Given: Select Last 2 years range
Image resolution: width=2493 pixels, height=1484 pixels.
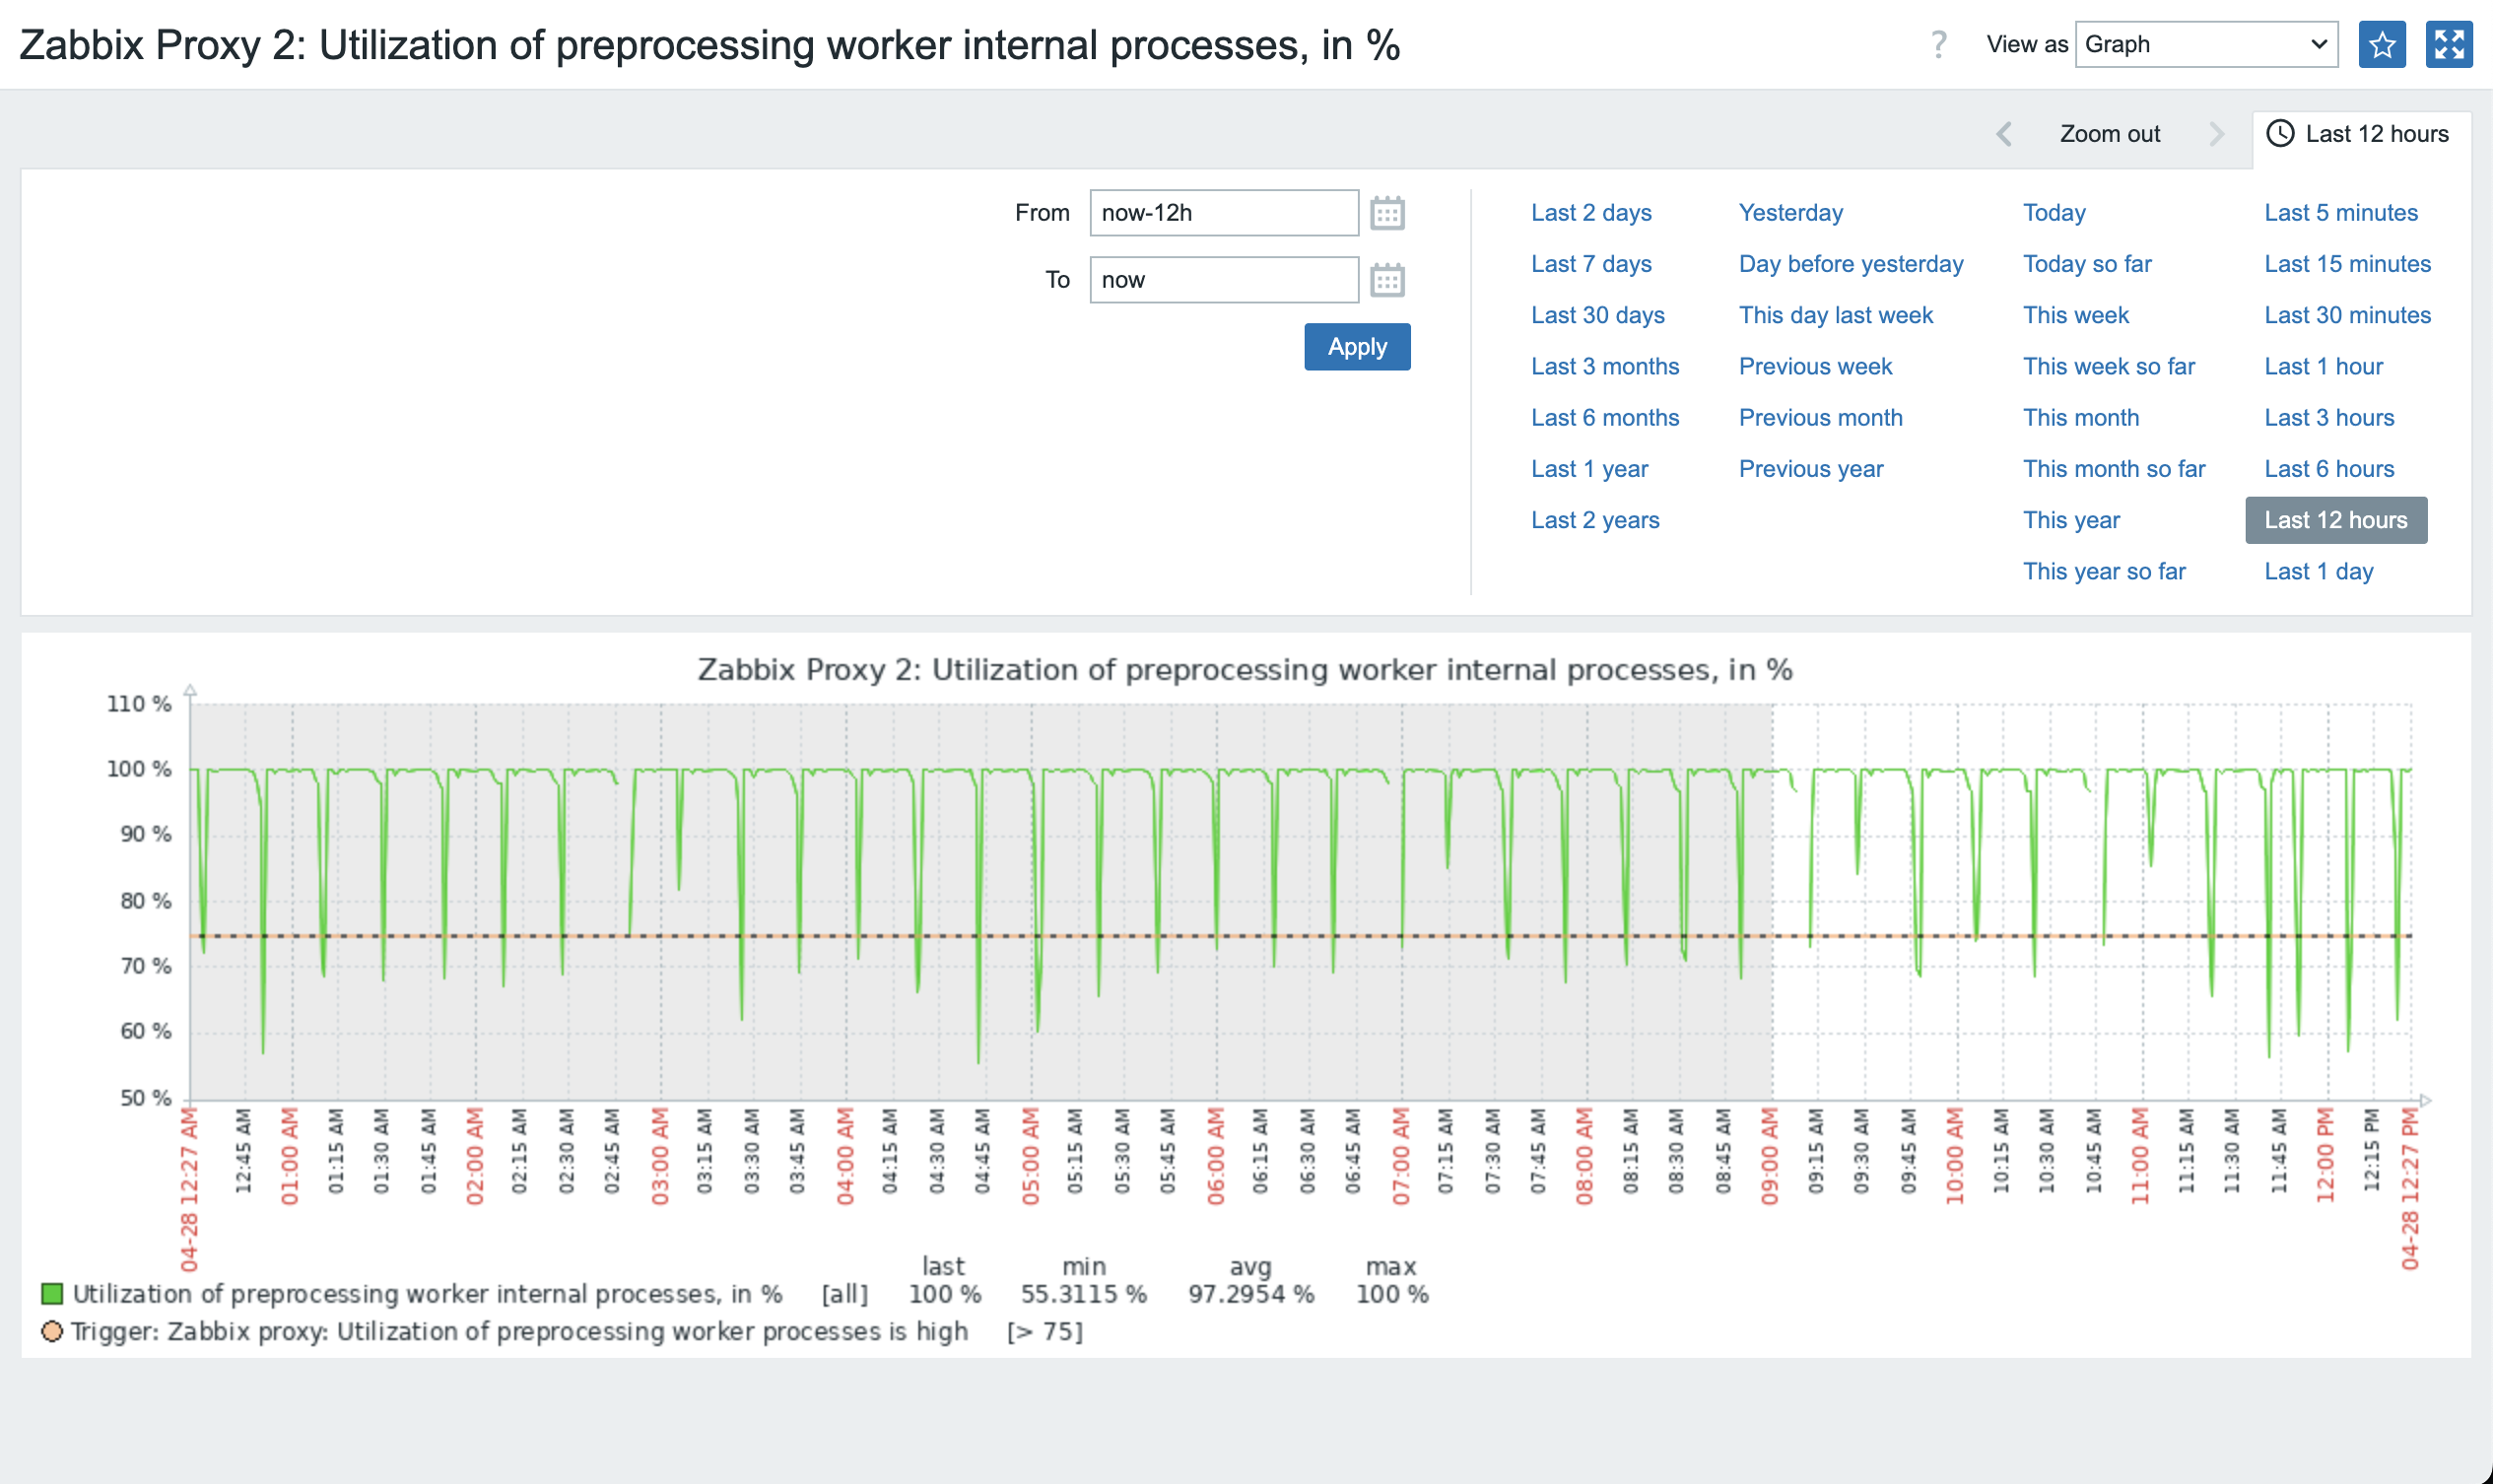Looking at the screenshot, I should [1595, 520].
